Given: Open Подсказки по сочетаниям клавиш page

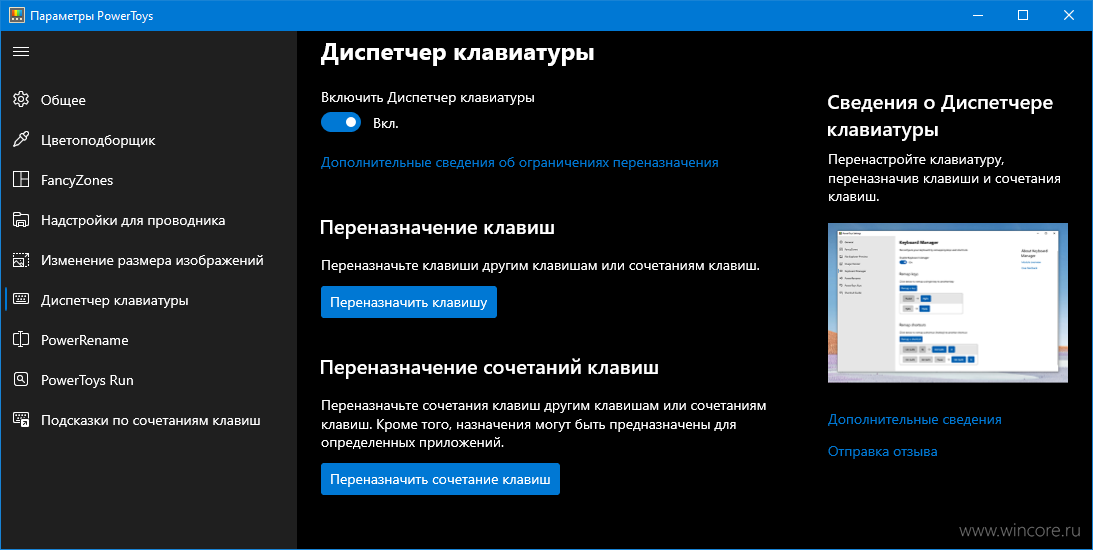Looking at the screenshot, I should [148, 420].
